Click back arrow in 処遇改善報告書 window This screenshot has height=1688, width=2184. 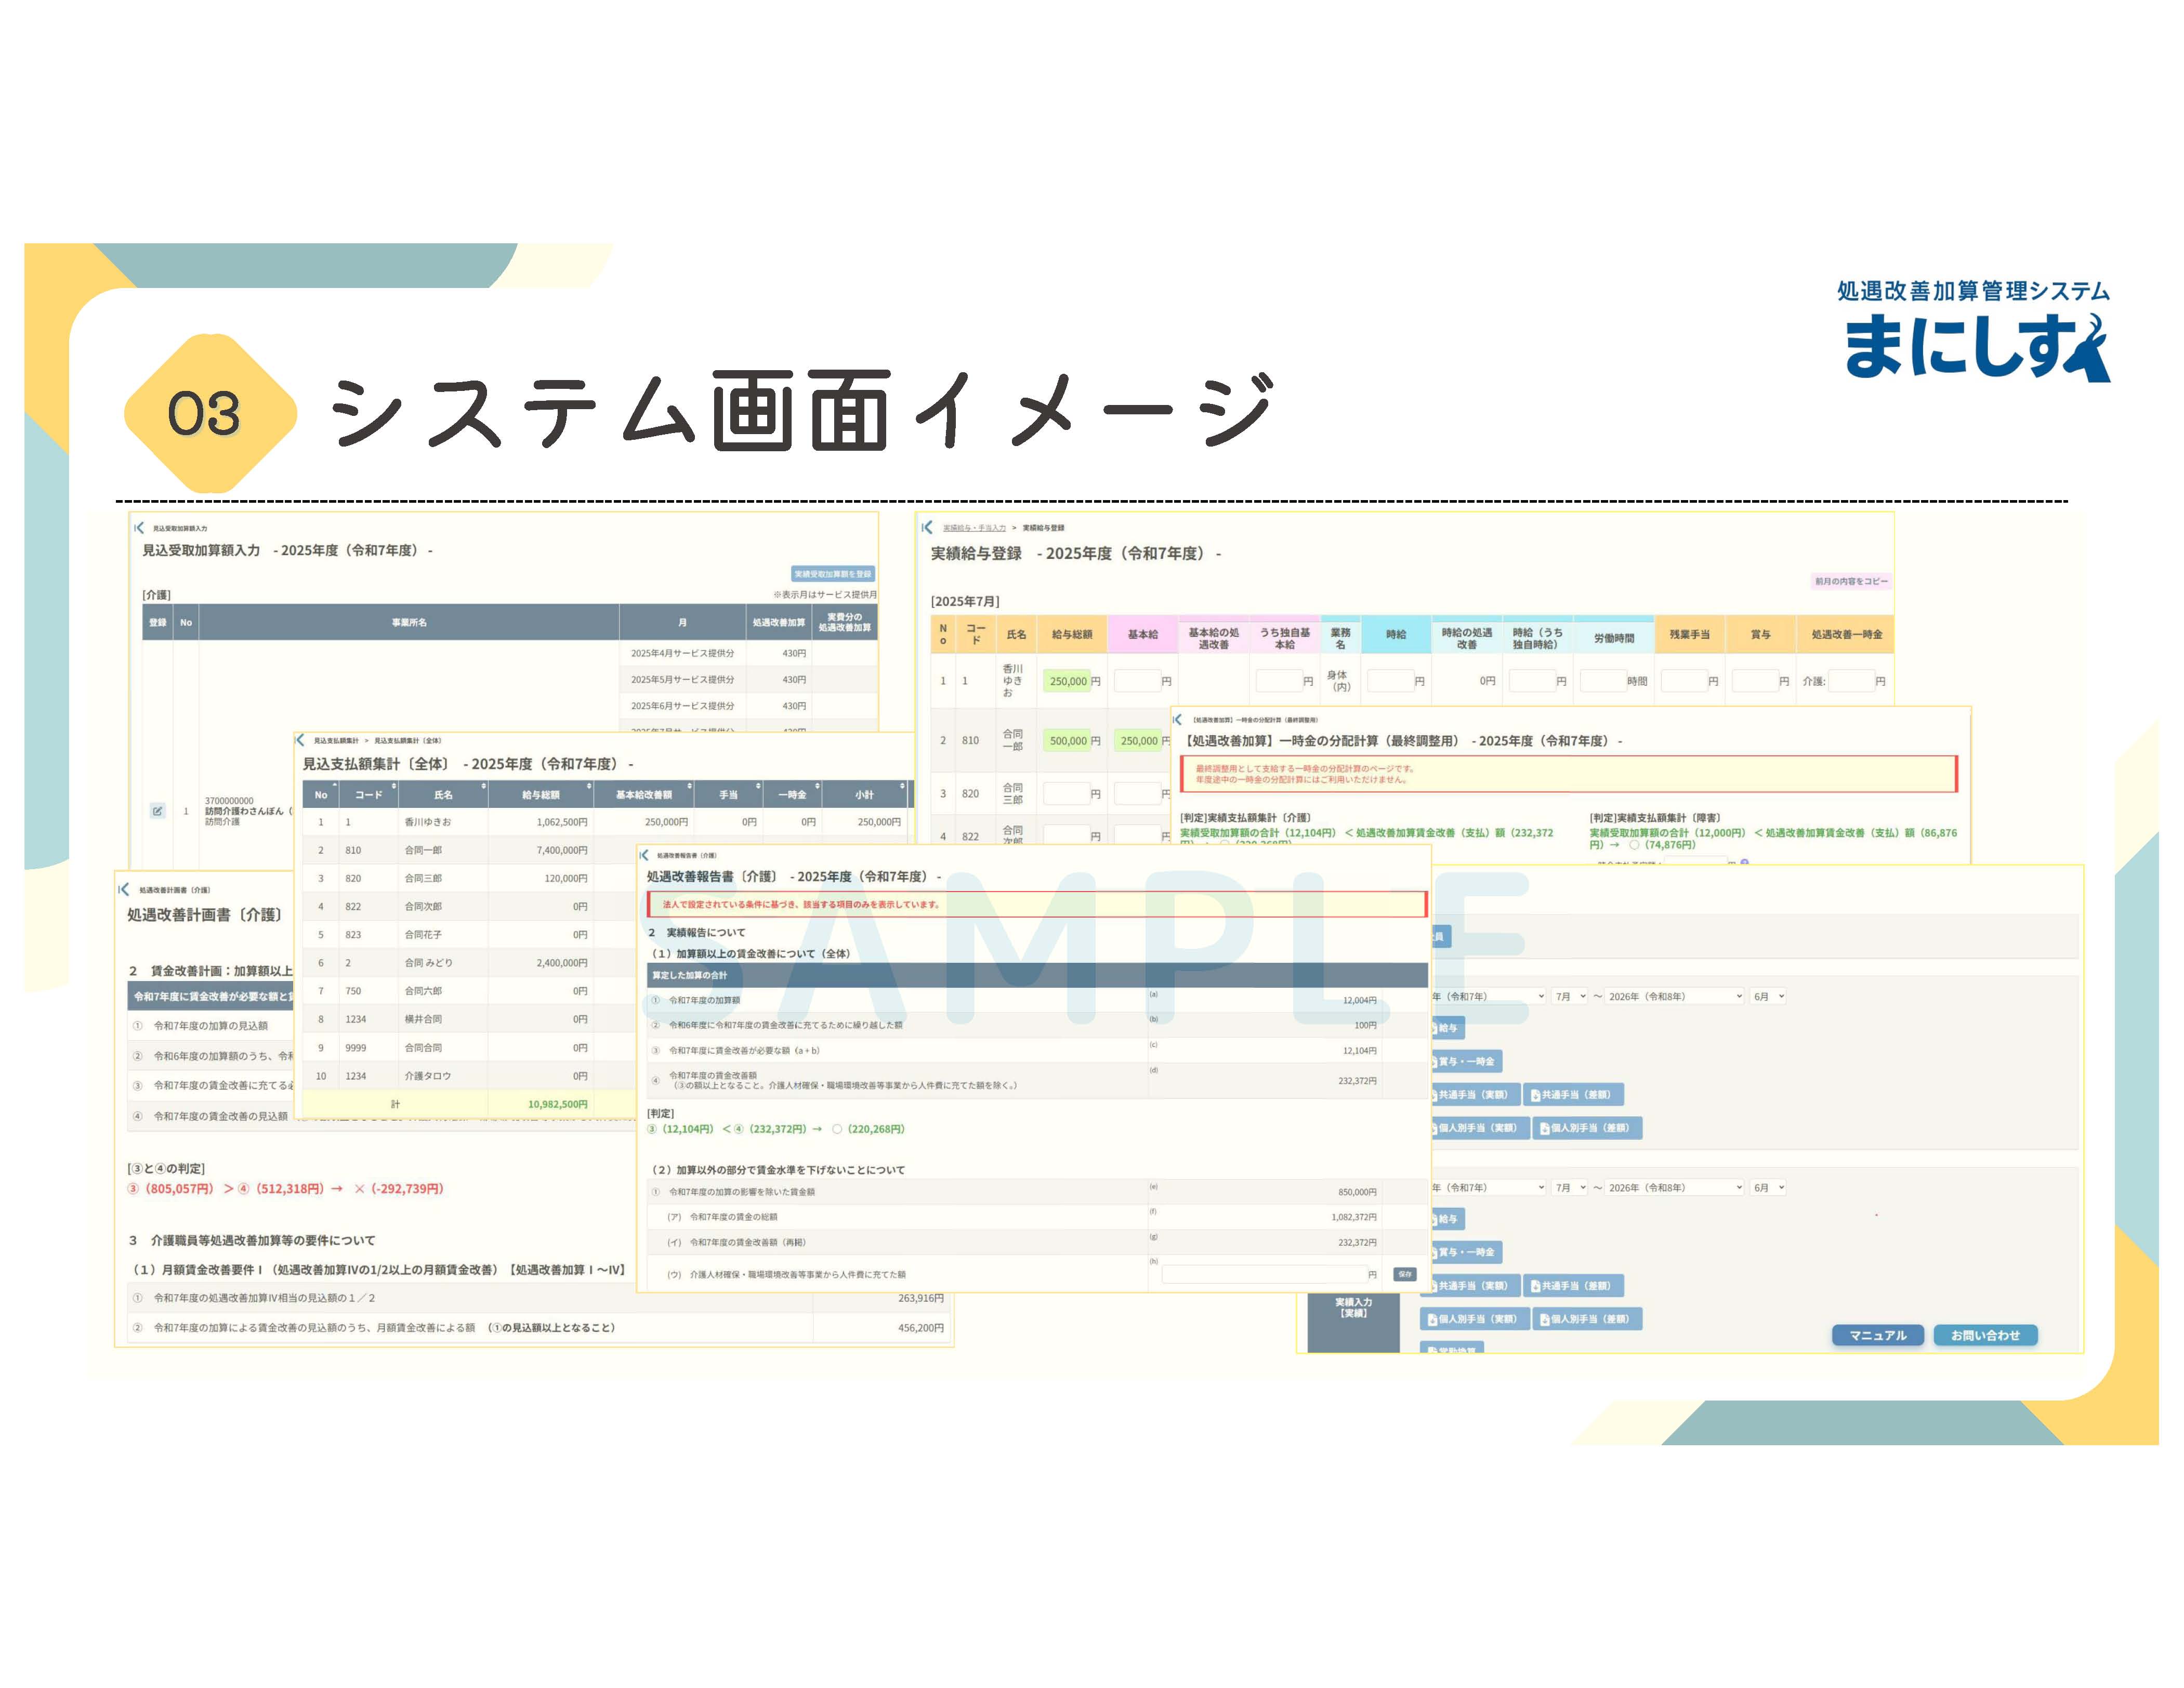644,855
